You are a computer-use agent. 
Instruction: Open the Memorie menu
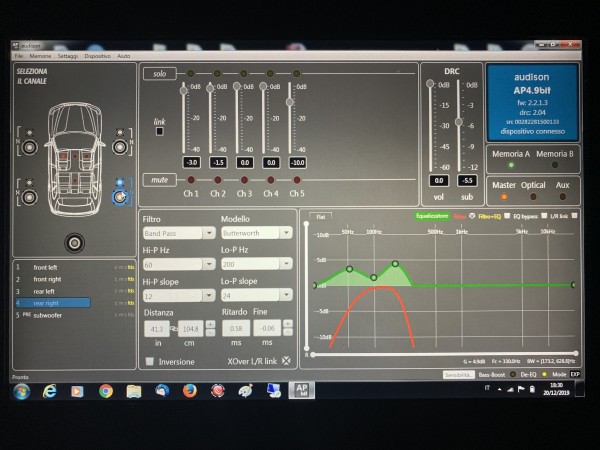click(x=40, y=56)
